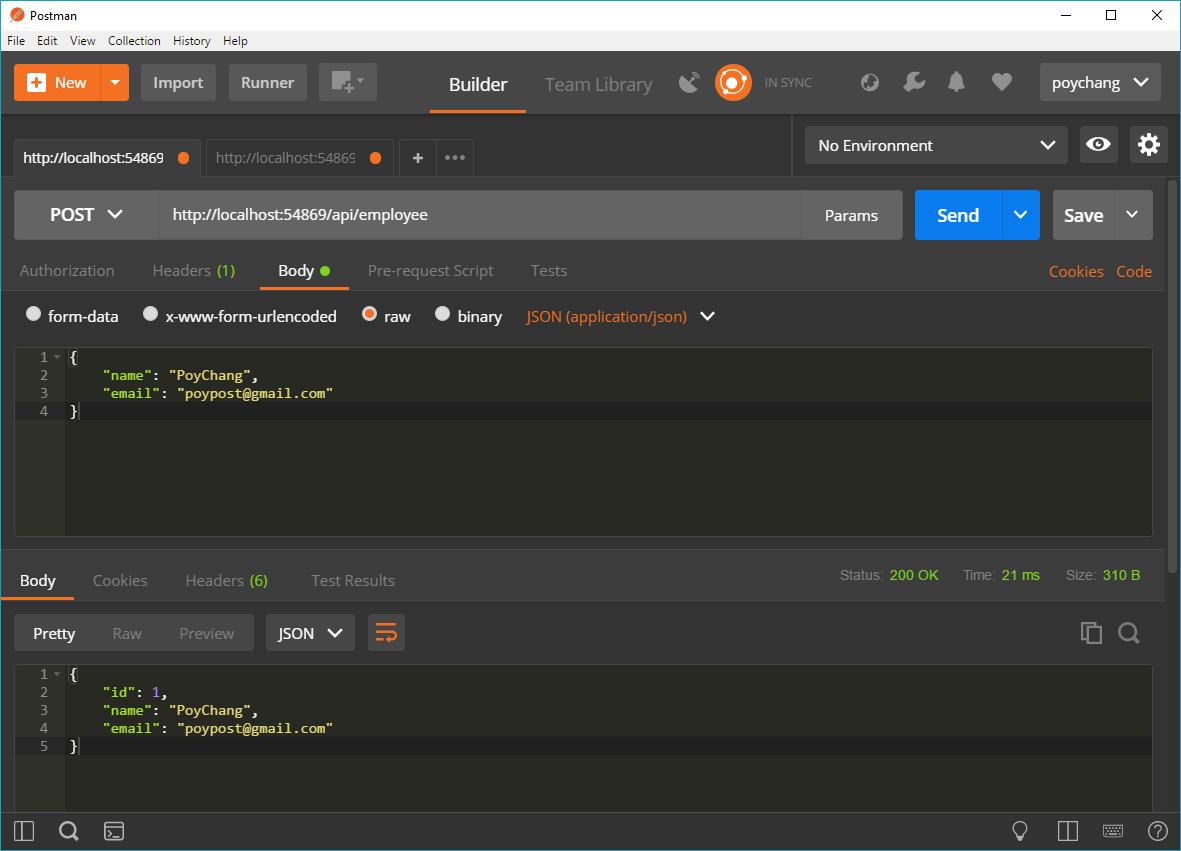
Task: Click the request URL input field
Action: click(x=479, y=215)
